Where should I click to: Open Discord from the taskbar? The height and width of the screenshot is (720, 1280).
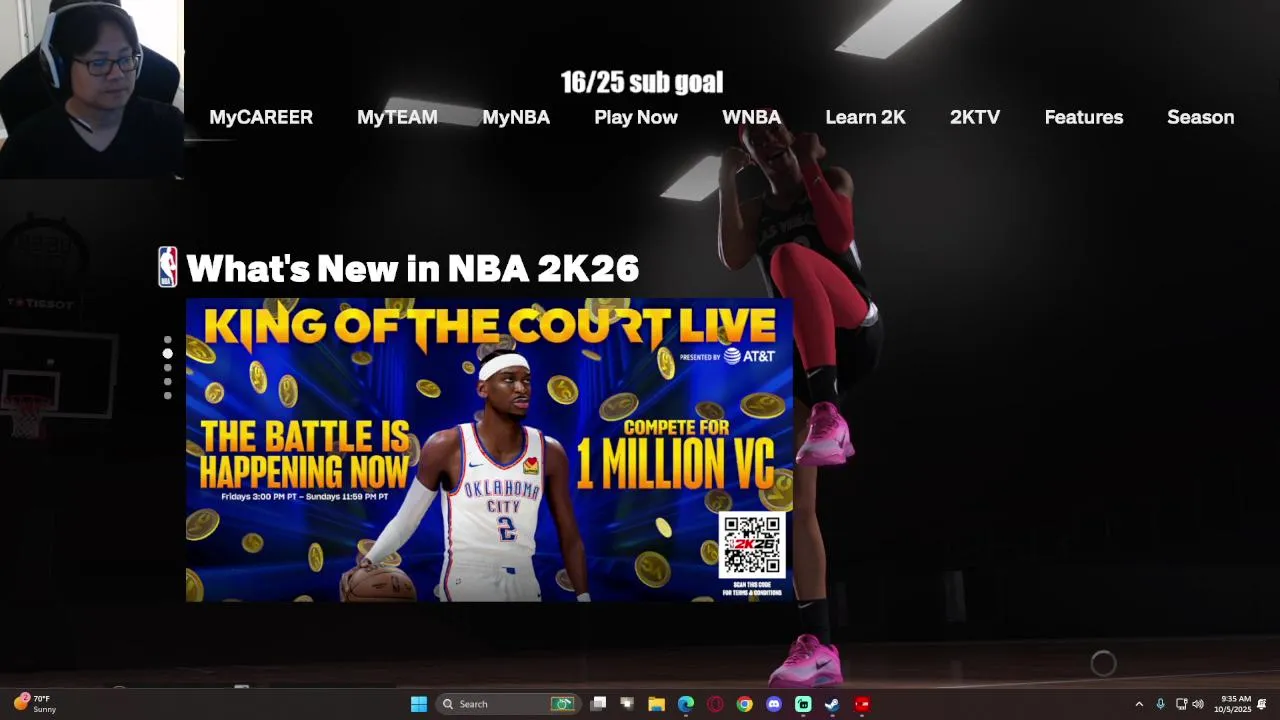[x=773, y=704]
